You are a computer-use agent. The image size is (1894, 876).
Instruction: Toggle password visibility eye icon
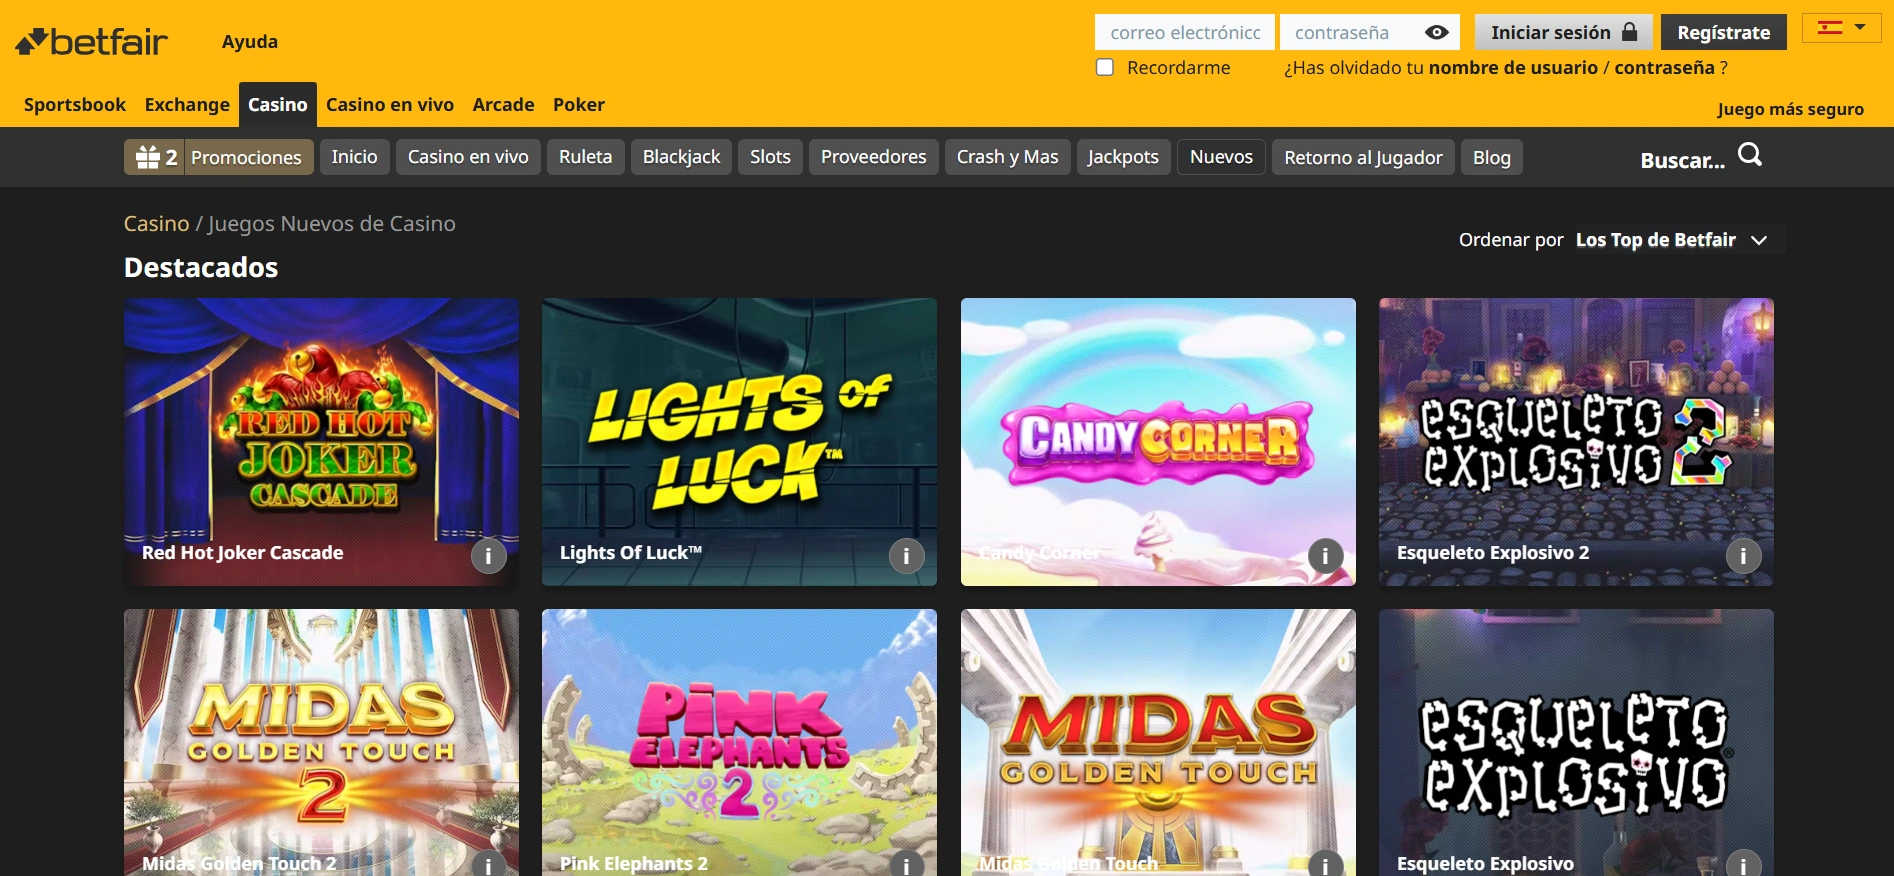[1436, 32]
